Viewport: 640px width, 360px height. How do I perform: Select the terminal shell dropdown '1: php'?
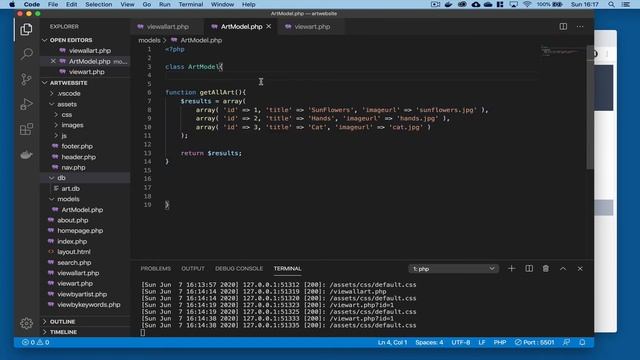pyautogui.click(x=453, y=269)
